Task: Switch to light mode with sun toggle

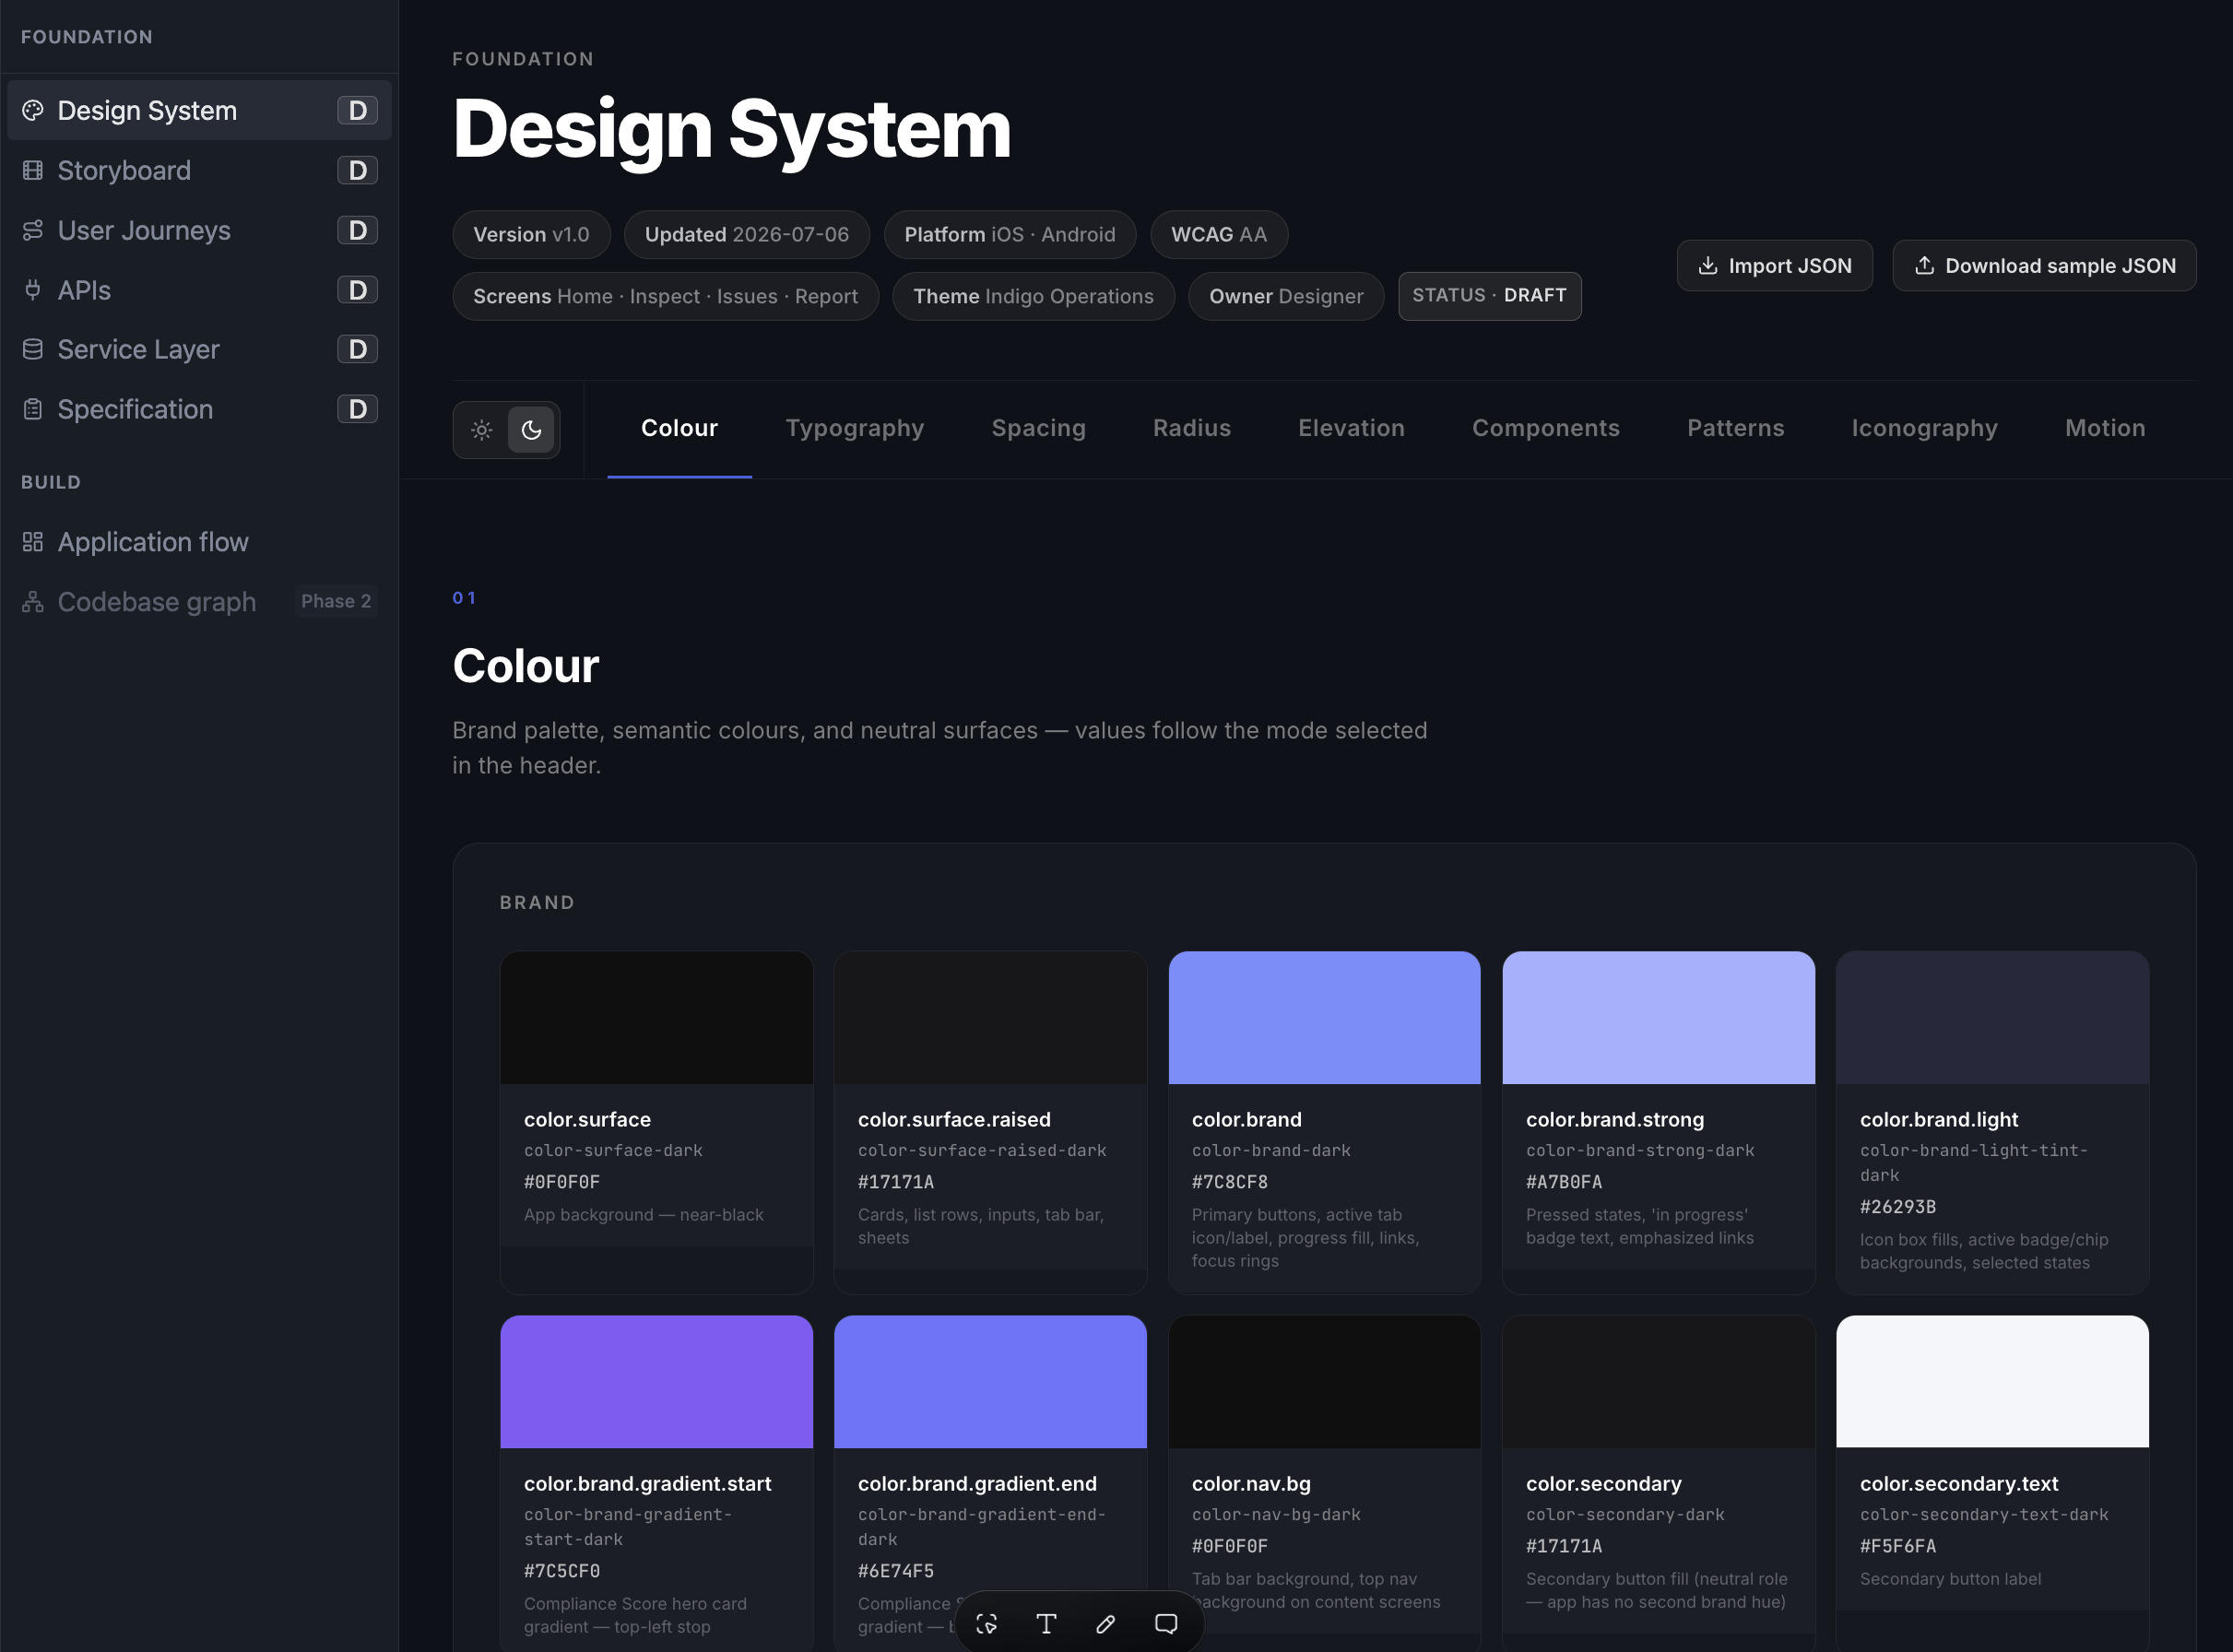Action: point(482,430)
